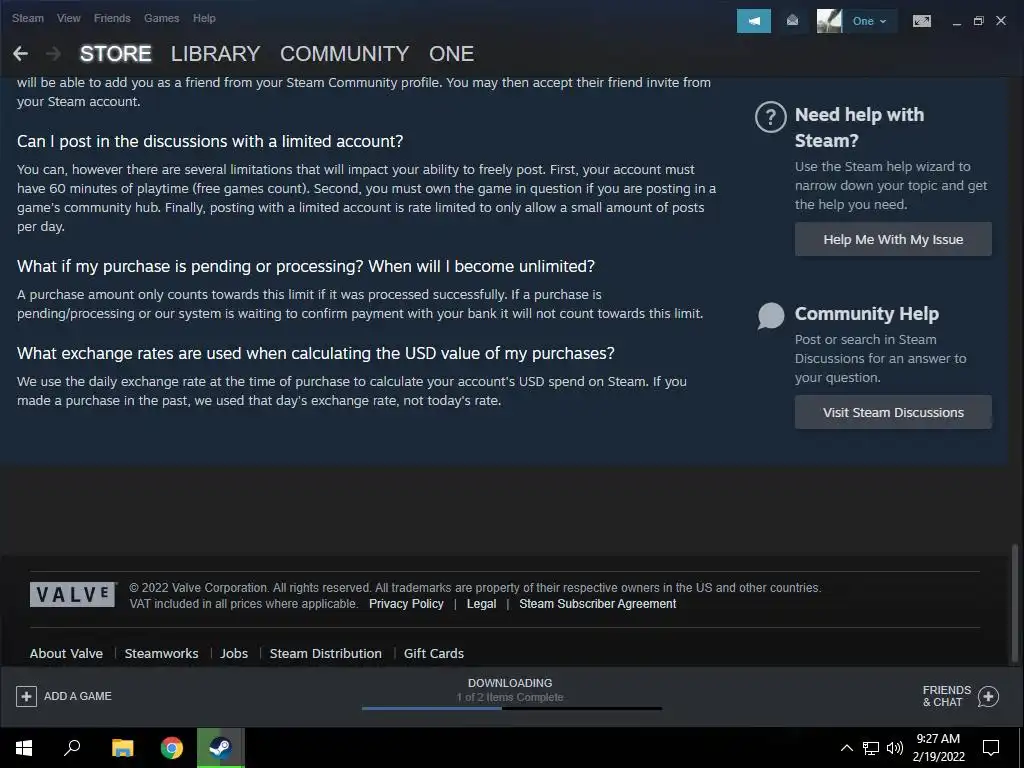
Task: Open Friends & Chat plus icon
Action: 988,696
